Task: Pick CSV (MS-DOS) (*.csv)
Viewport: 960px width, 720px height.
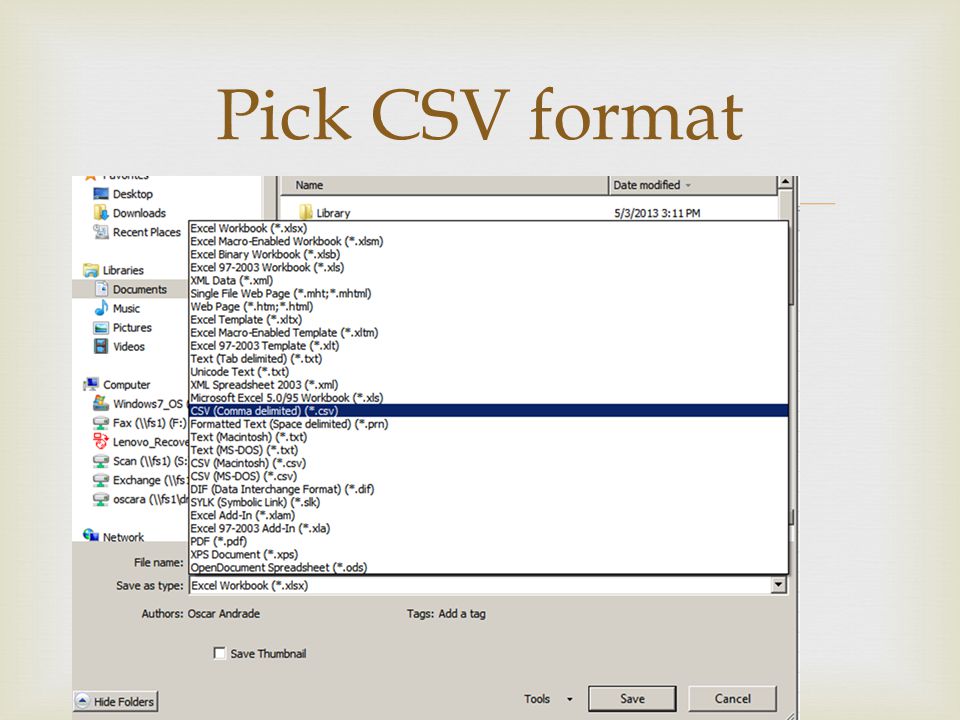Action: 488,476
